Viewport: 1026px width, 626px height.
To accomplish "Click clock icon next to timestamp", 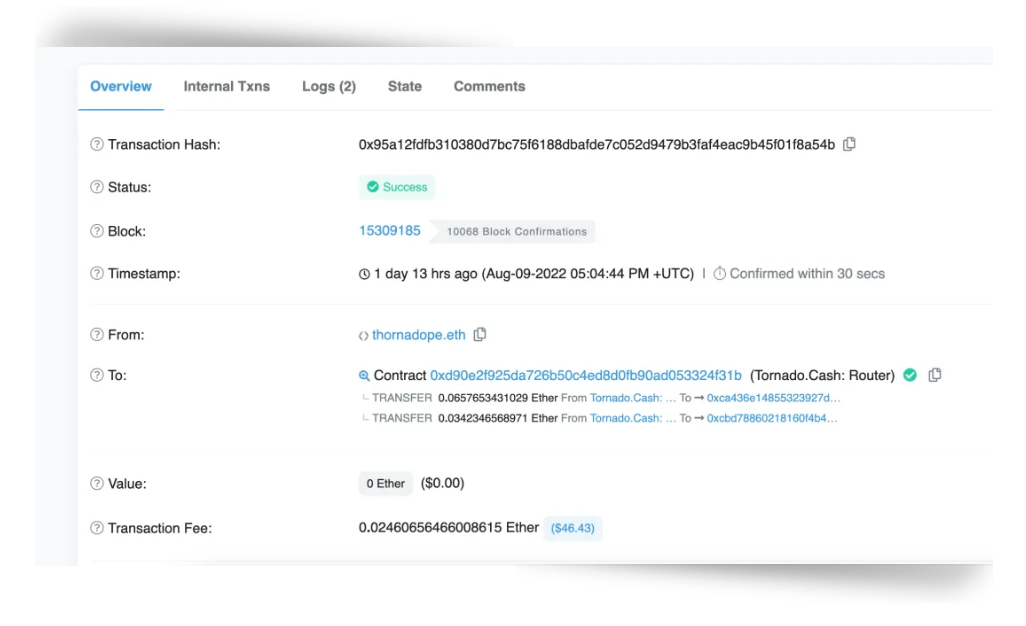I will click(x=364, y=274).
